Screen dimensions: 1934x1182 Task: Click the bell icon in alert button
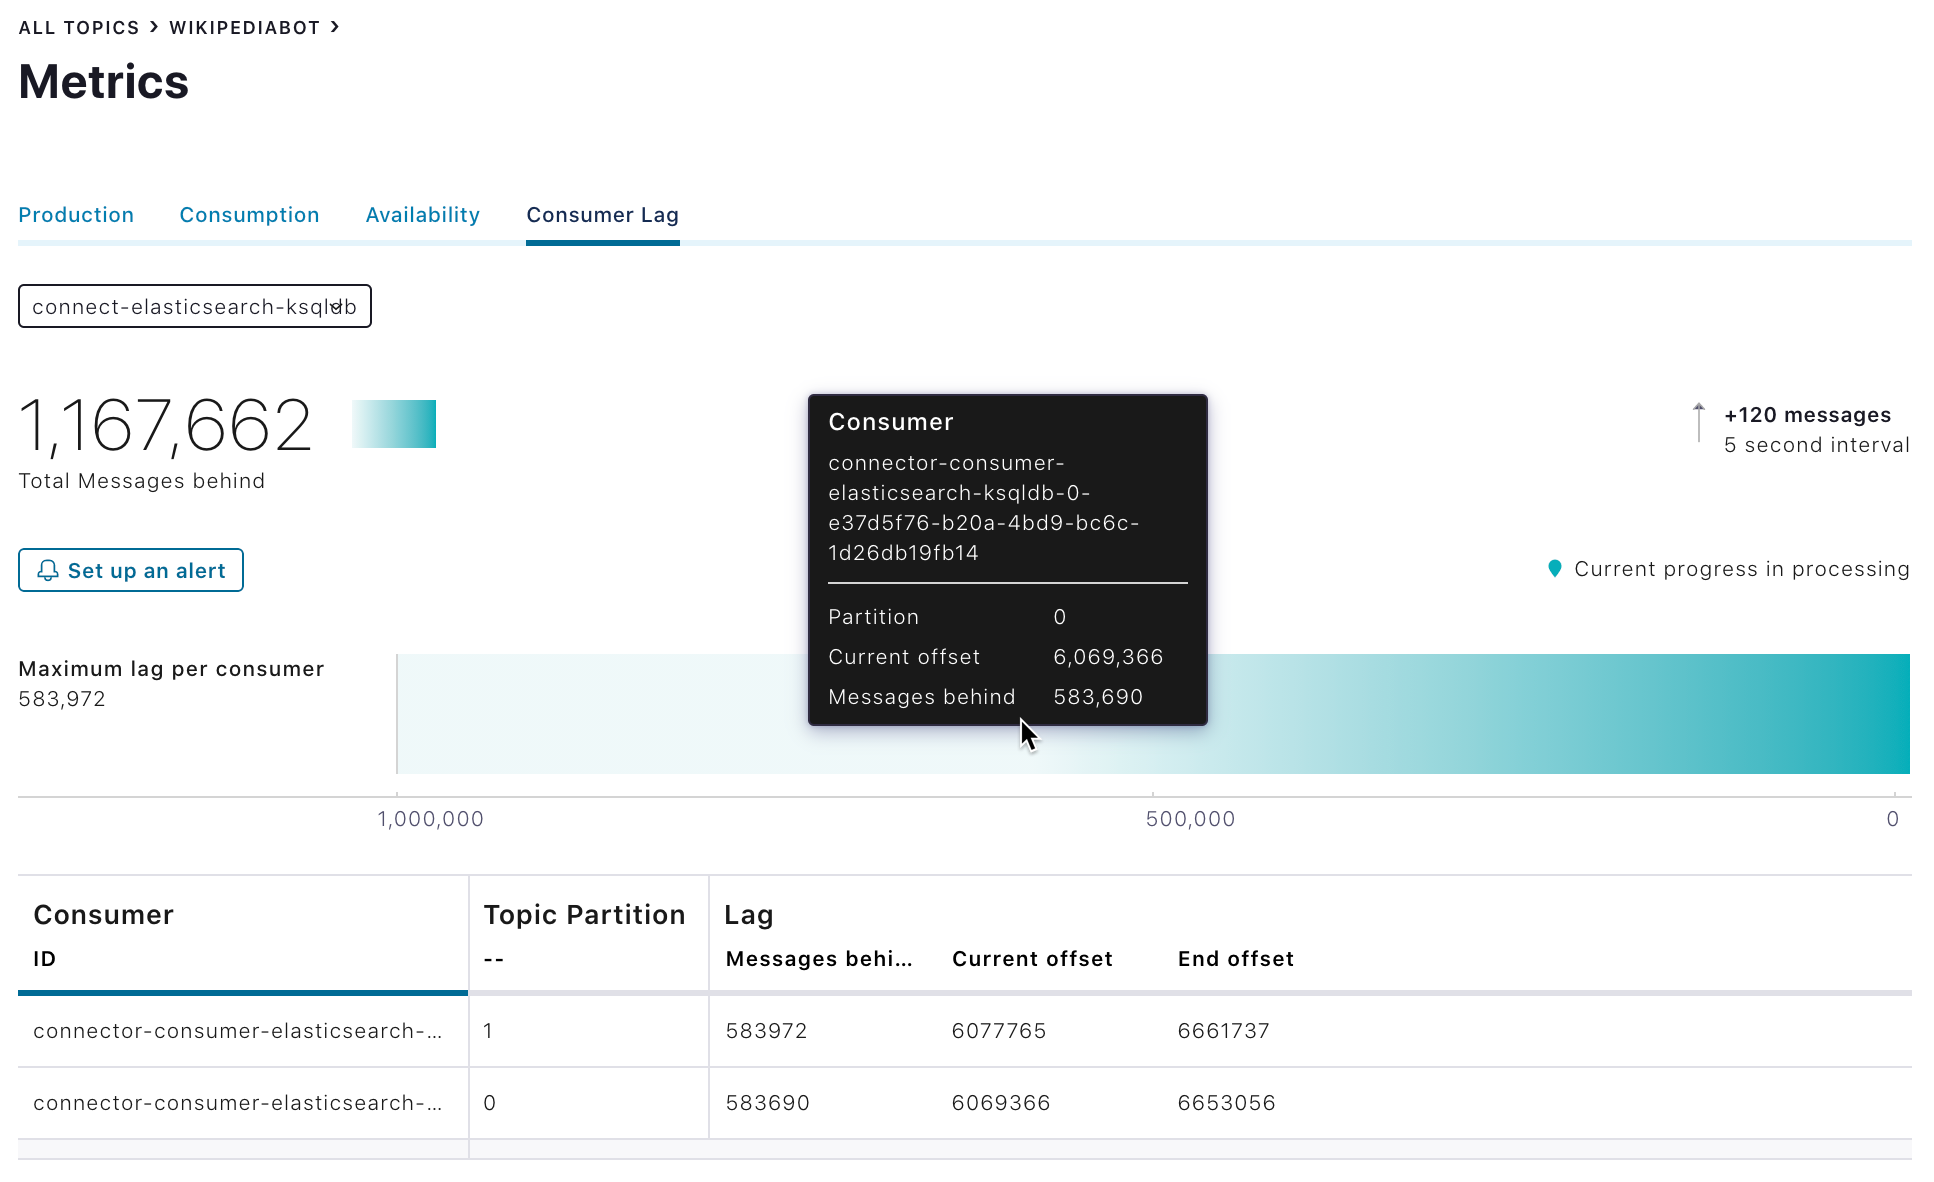coord(47,570)
